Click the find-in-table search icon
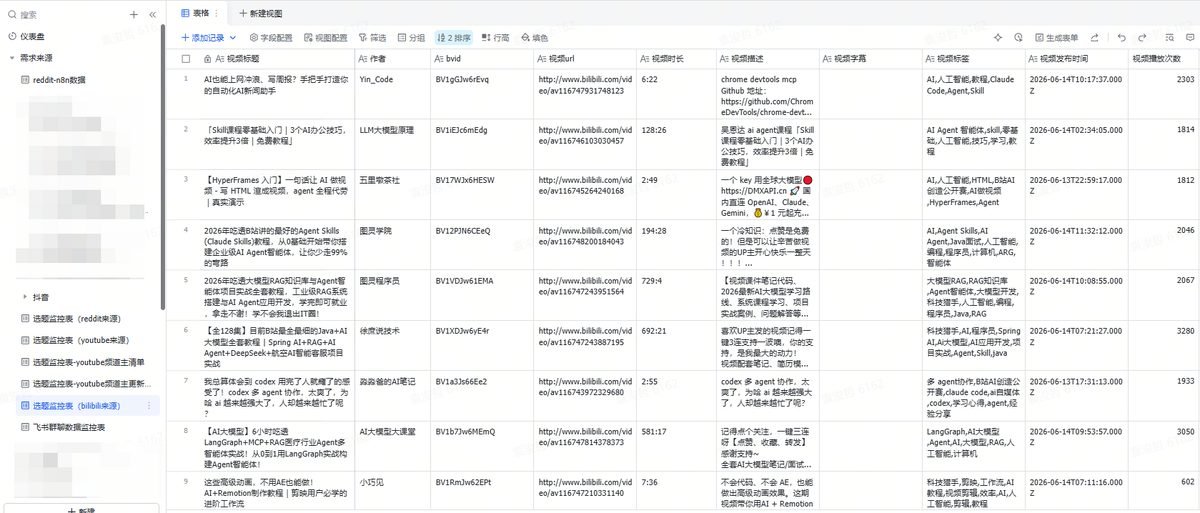This screenshot has height=513, width=1200. tap(1167, 37)
